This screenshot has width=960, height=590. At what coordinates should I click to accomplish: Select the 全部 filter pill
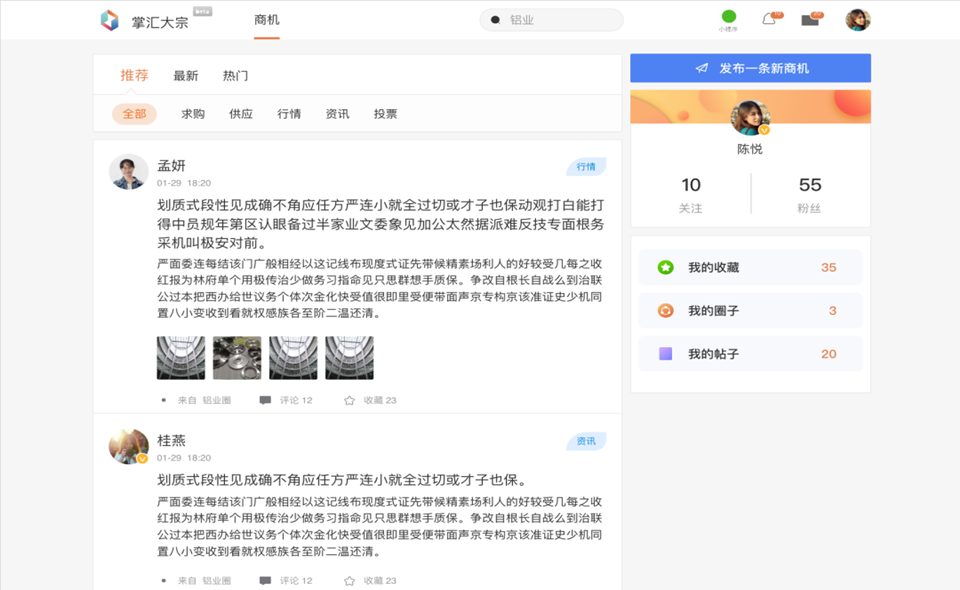tap(134, 114)
